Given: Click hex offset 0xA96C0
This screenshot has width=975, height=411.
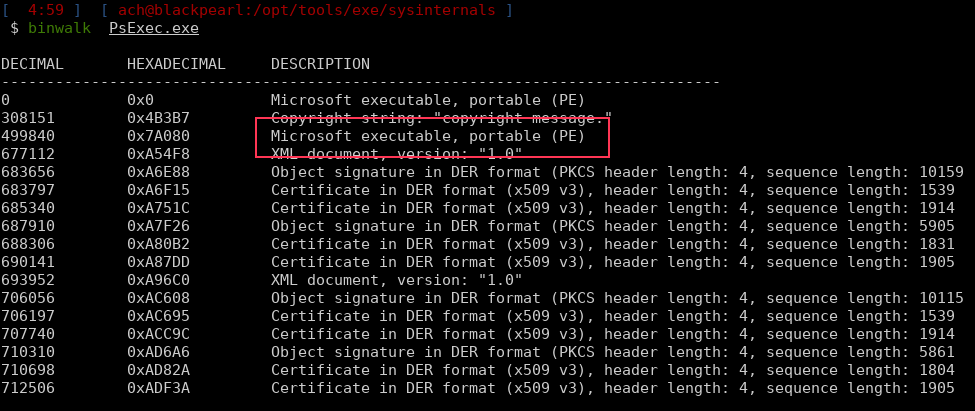Looking at the screenshot, I should pos(156,280).
